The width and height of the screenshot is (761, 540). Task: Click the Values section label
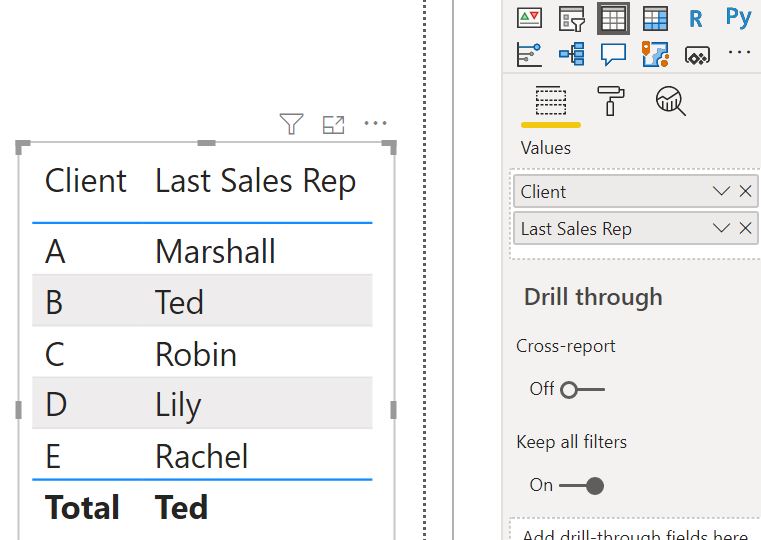click(x=546, y=148)
